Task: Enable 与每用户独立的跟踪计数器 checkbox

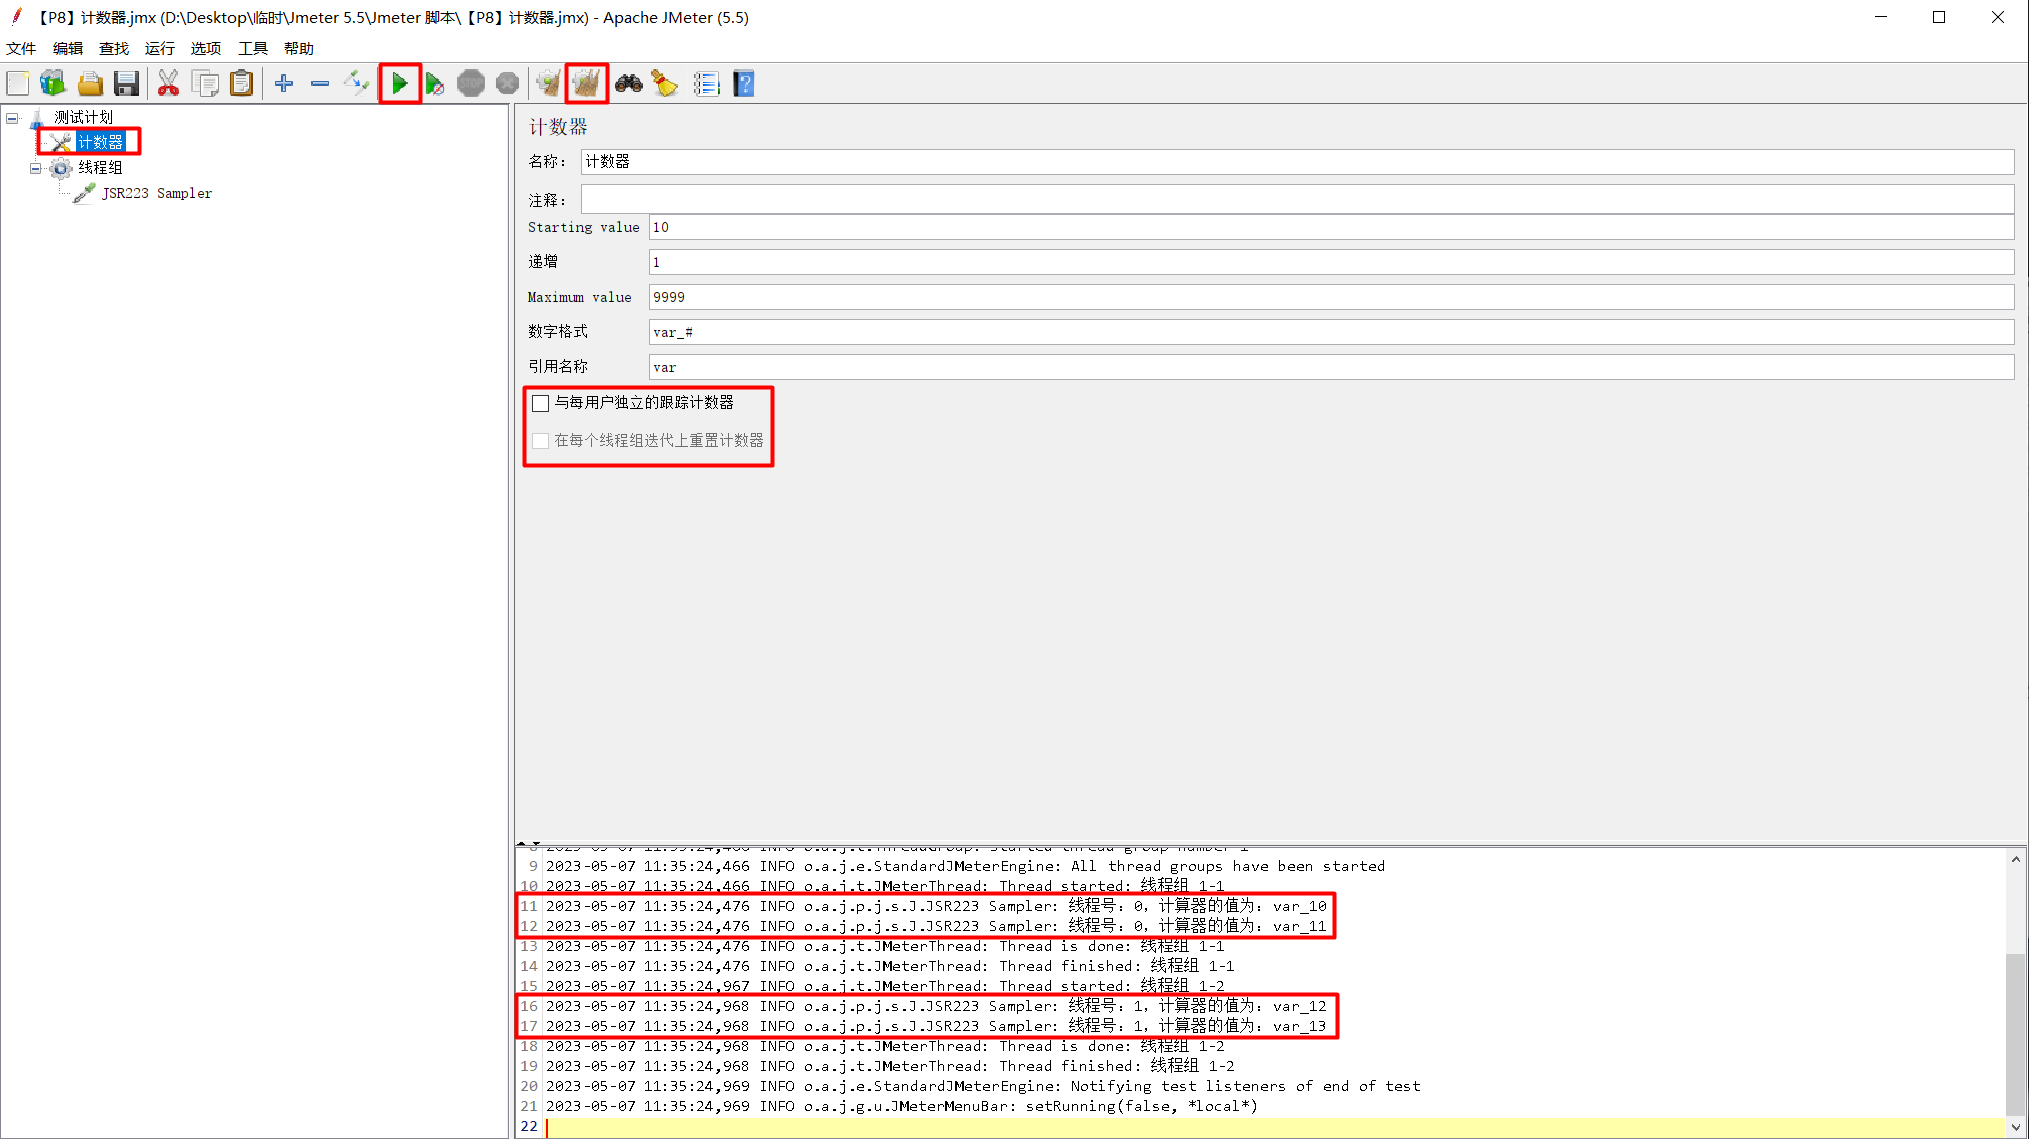Action: pos(541,403)
